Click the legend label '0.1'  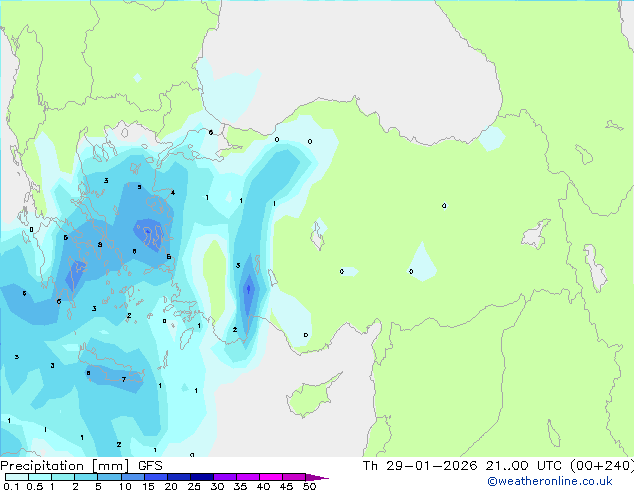tap(11, 486)
